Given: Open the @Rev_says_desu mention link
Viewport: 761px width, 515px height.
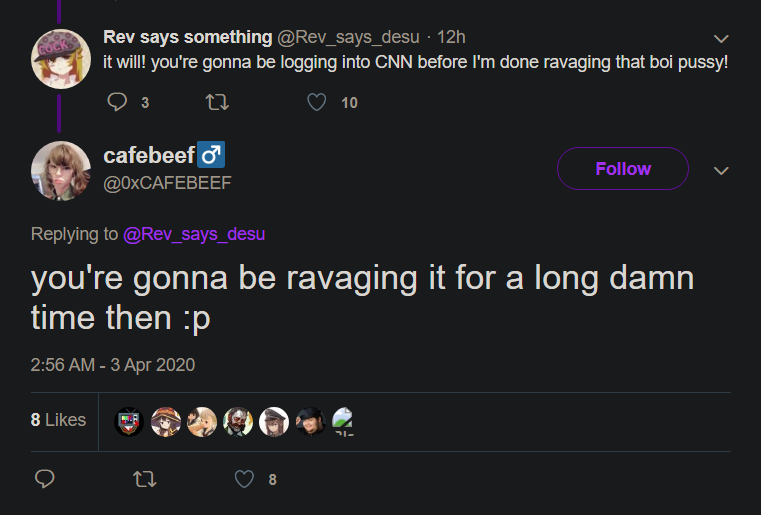Looking at the screenshot, I should pos(194,234).
